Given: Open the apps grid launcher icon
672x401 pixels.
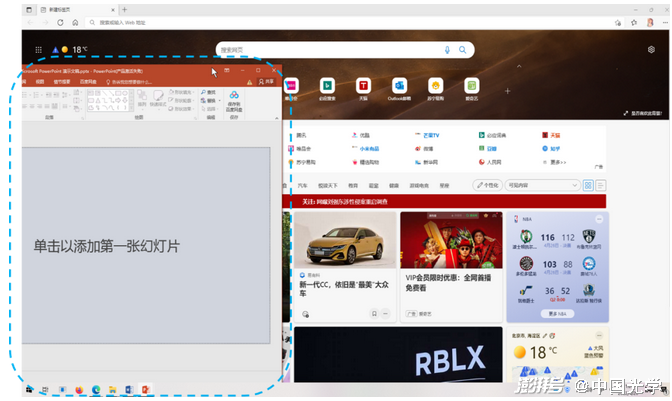Looking at the screenshot, I should [39, 49].
